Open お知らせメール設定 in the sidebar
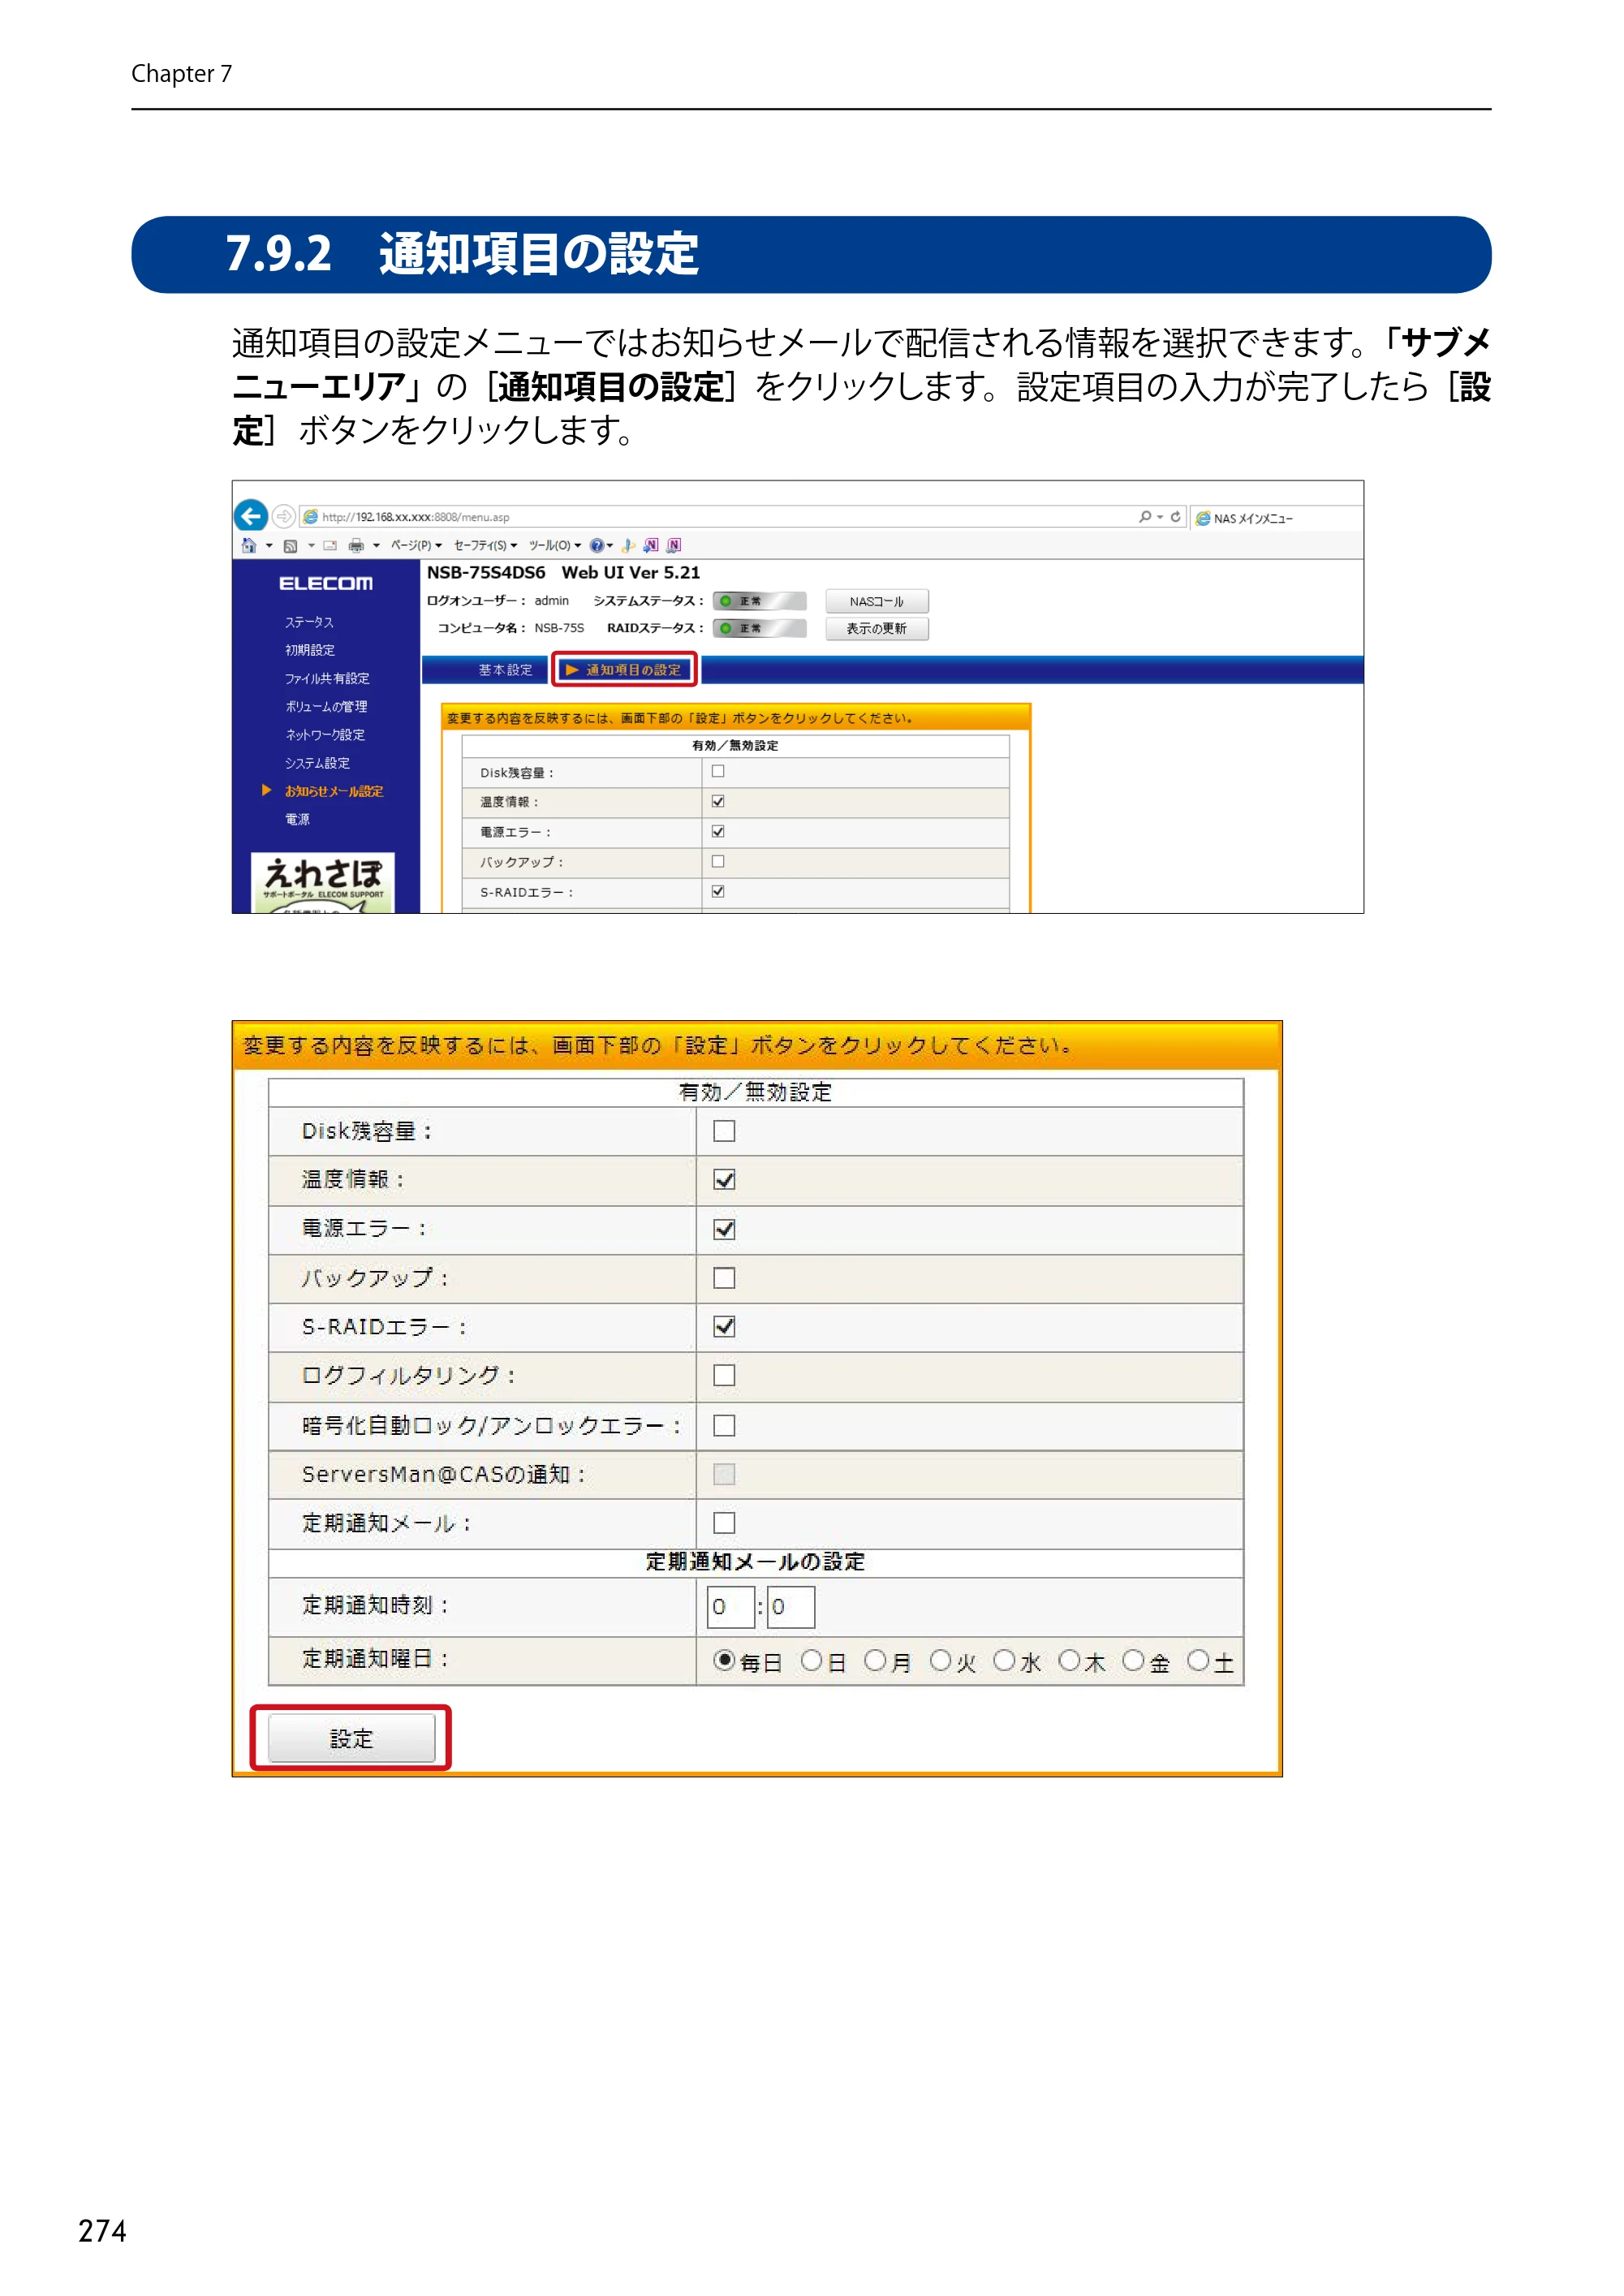1624x2296 pixels. (x=333, y=791)
